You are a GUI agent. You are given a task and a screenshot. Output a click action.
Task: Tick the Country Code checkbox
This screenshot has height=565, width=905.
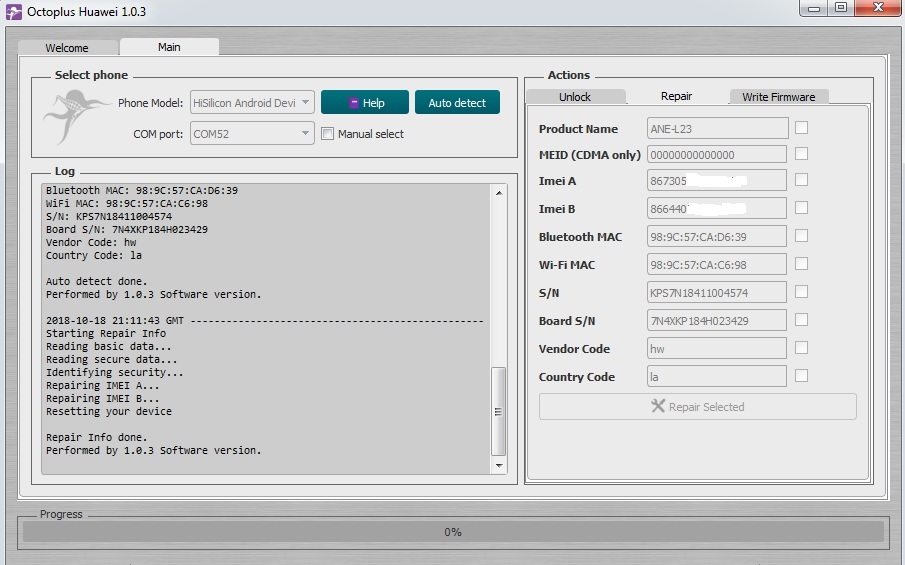[801, 376]
